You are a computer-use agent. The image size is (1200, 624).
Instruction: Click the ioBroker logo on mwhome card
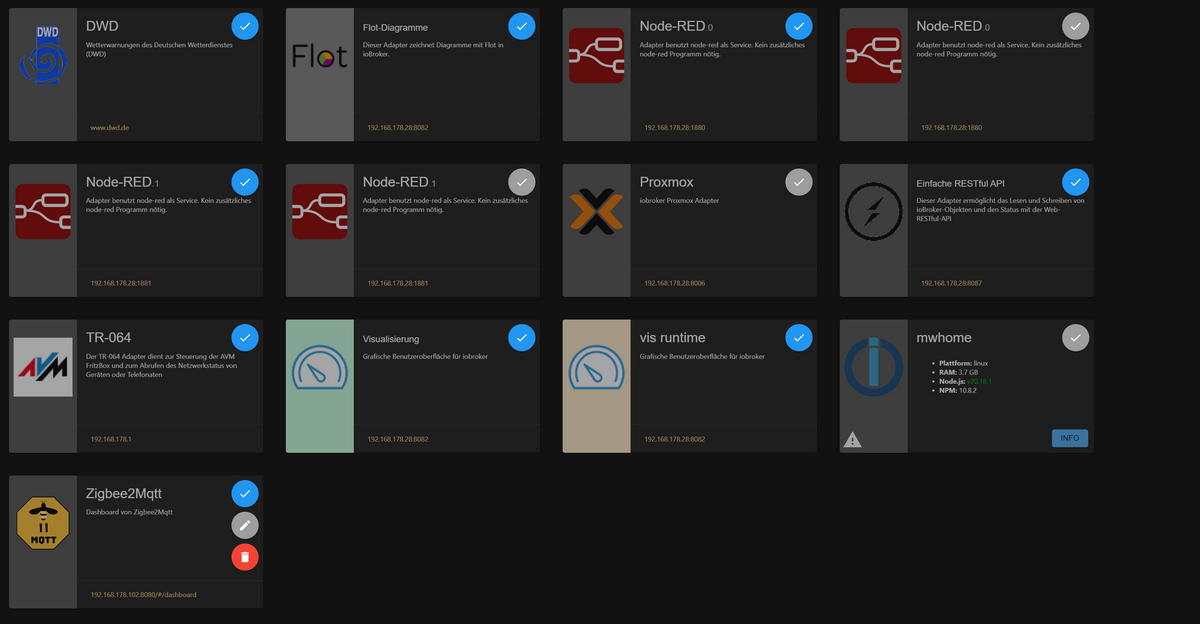click(x=874, y=365)
